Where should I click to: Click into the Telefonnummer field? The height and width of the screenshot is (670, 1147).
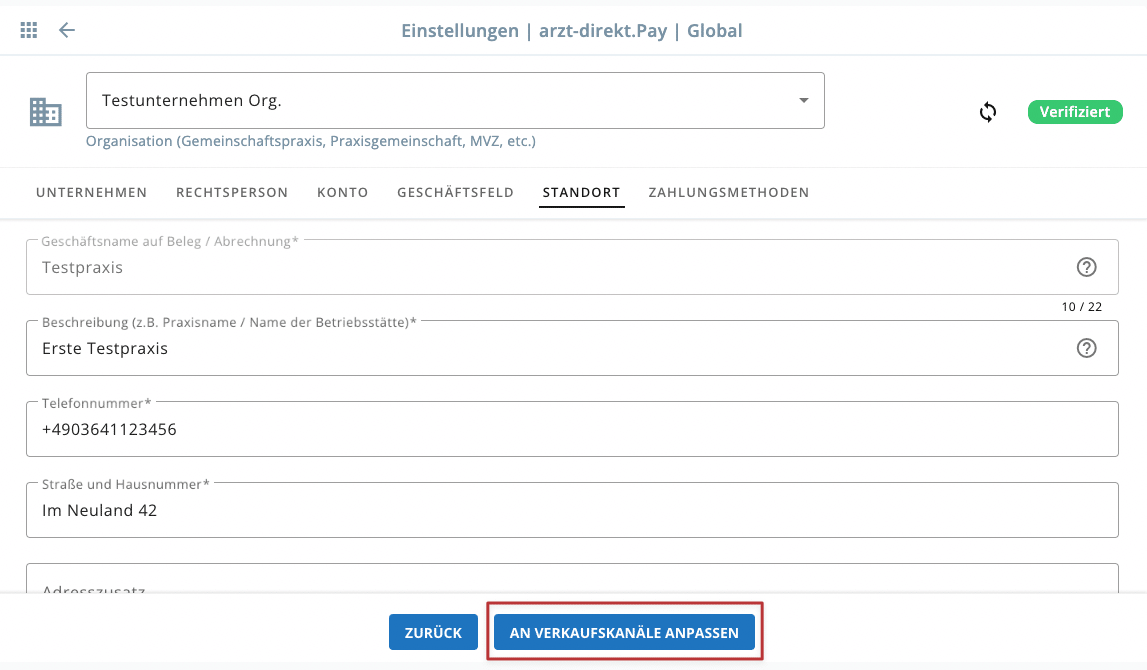[570, 430]
